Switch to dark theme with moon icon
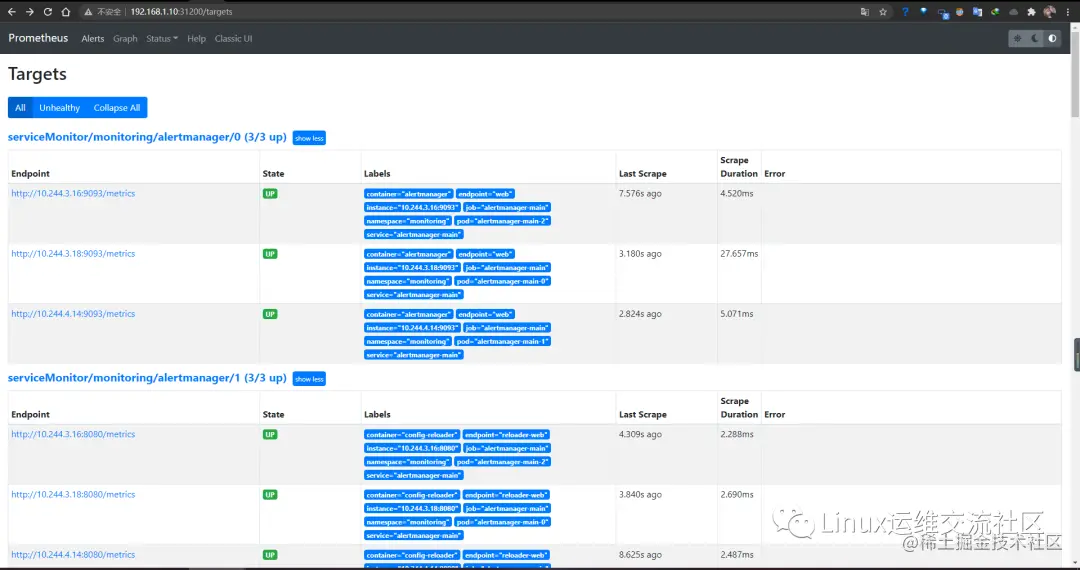The height and width of the screenshot is (570, 1080). point(1035,39)
